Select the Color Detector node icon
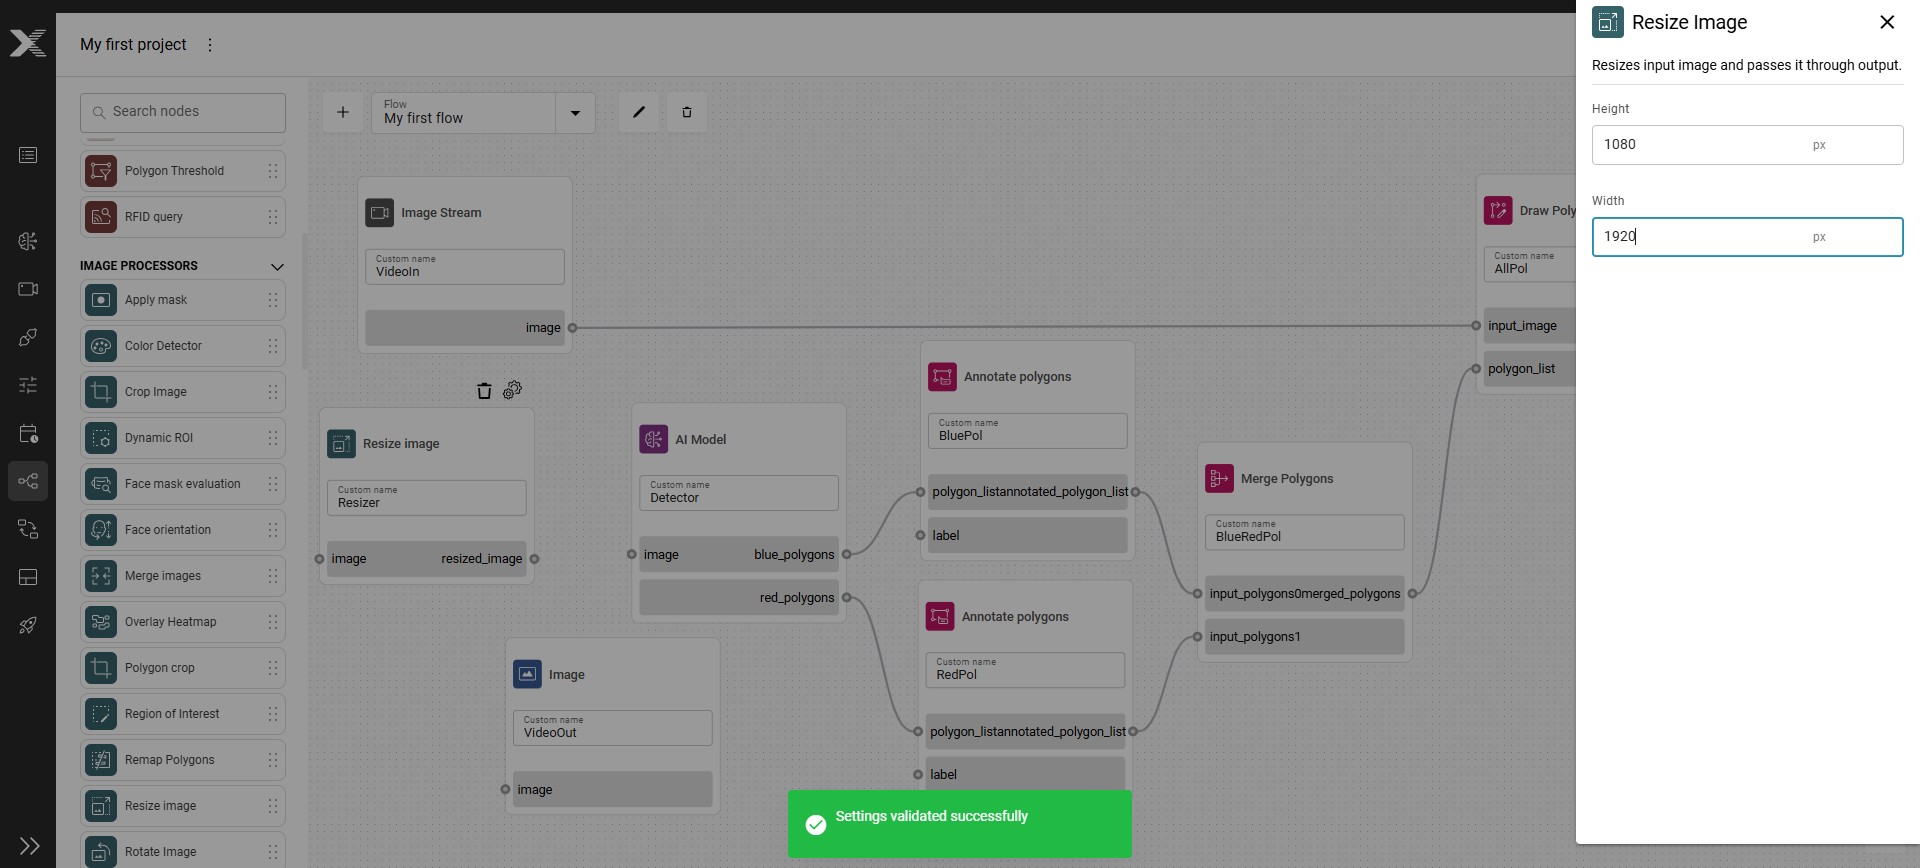The height and width of the screenshot is (868, 1920). (101, 346)
